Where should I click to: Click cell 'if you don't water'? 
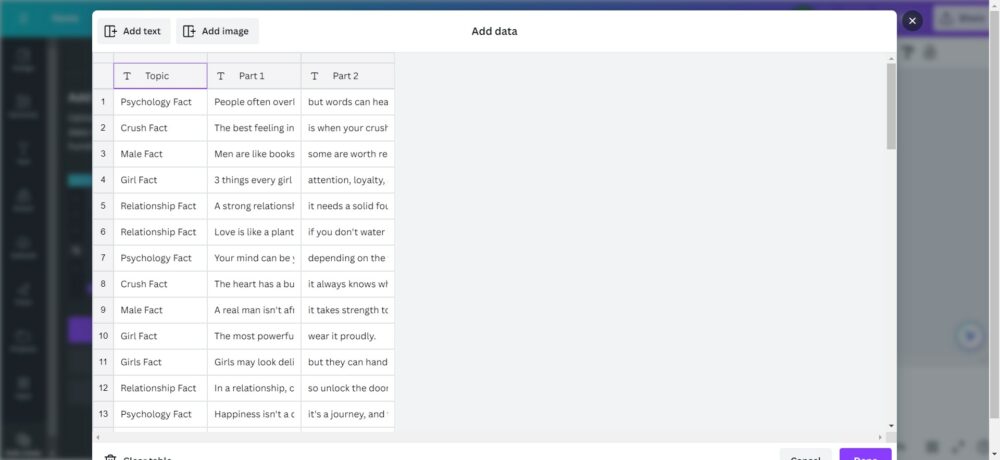[348, 232]
